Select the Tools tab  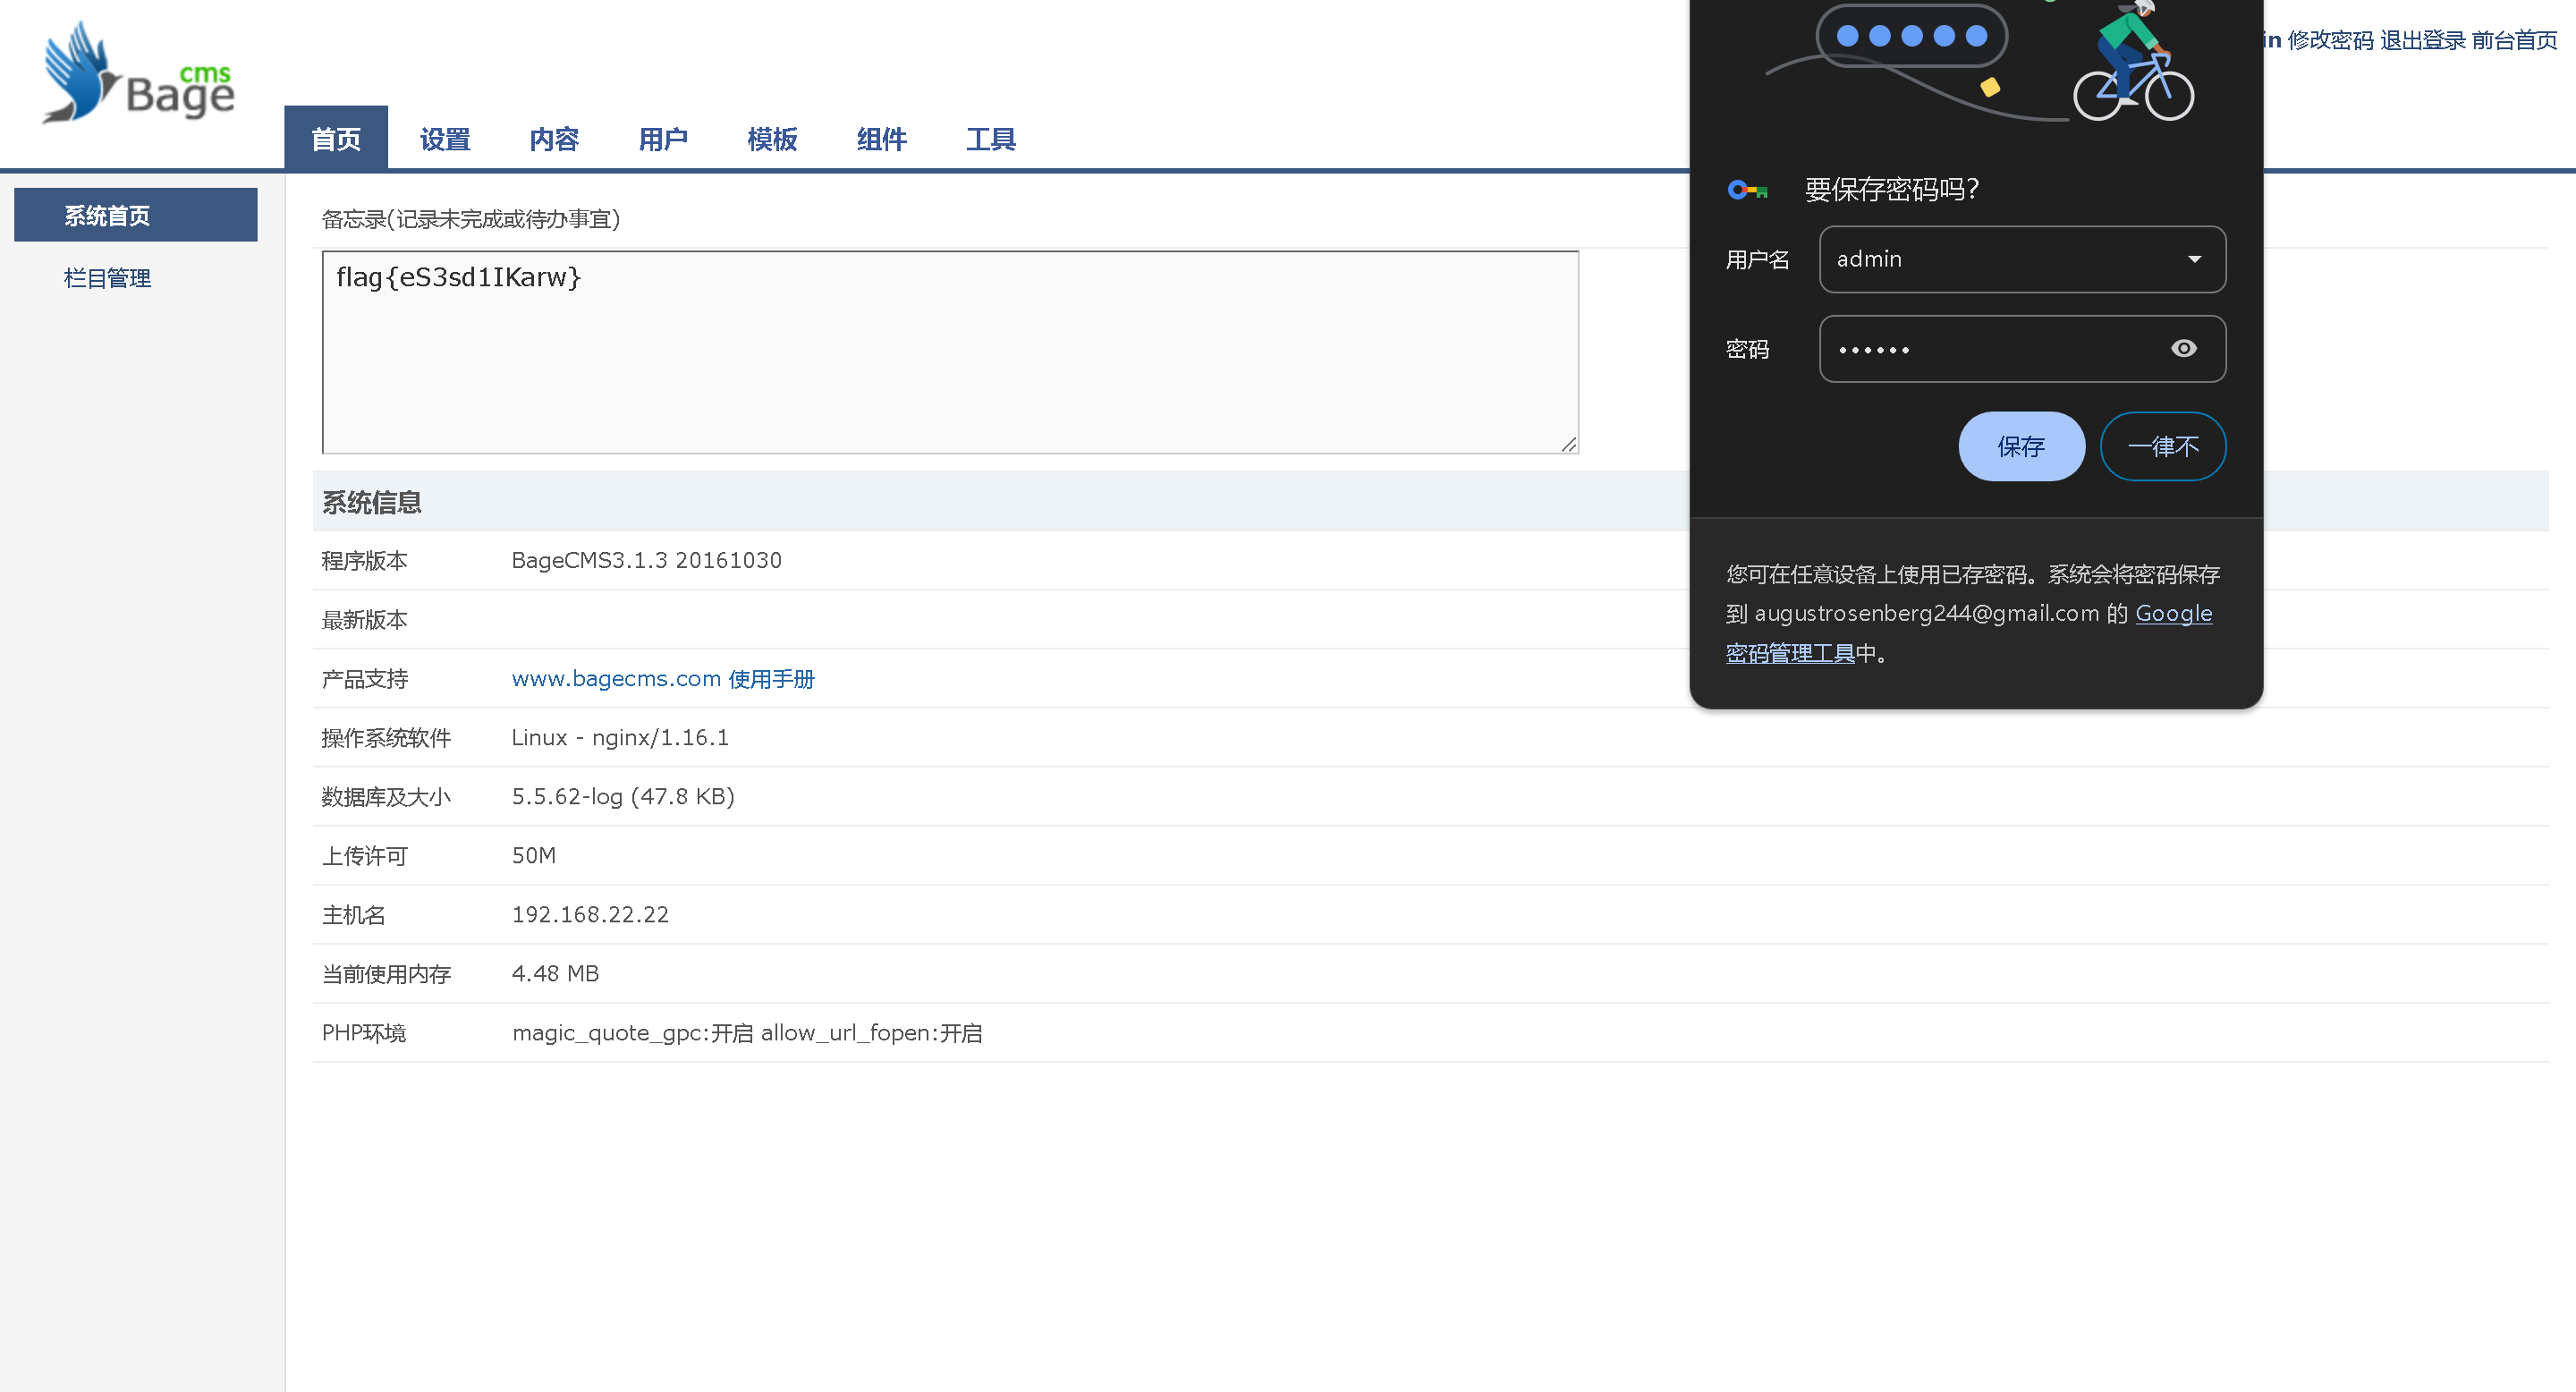990,139
